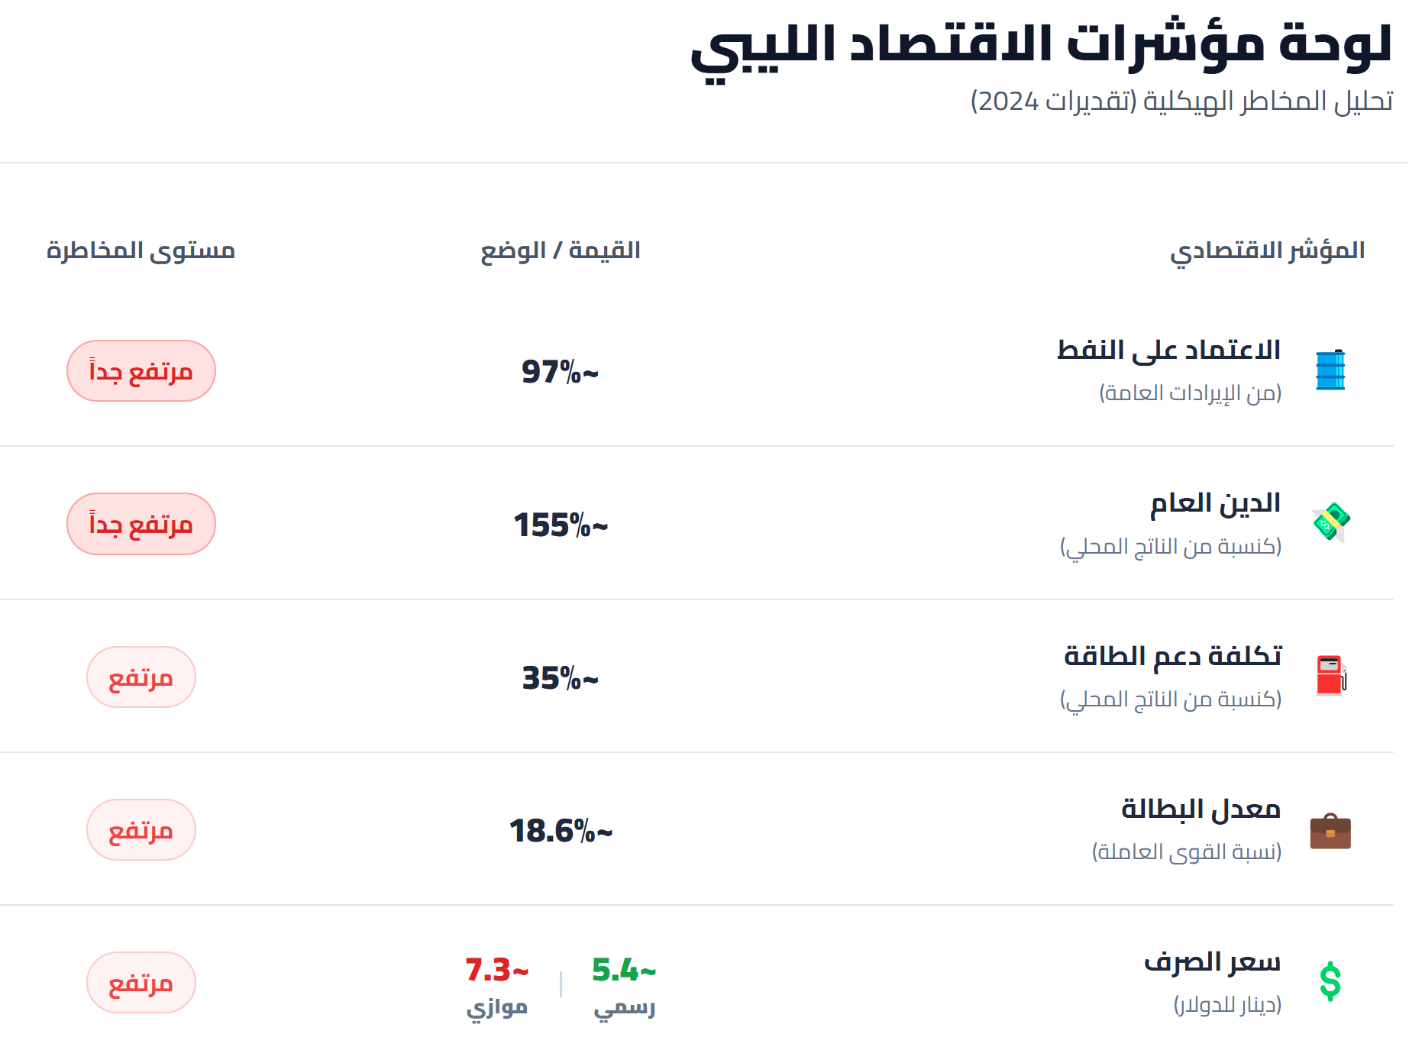This screenshot has width=1409, height=1063.
Task: Click the 'المؤشر الاقتصادي' column header
Action: click(1267, 251)
